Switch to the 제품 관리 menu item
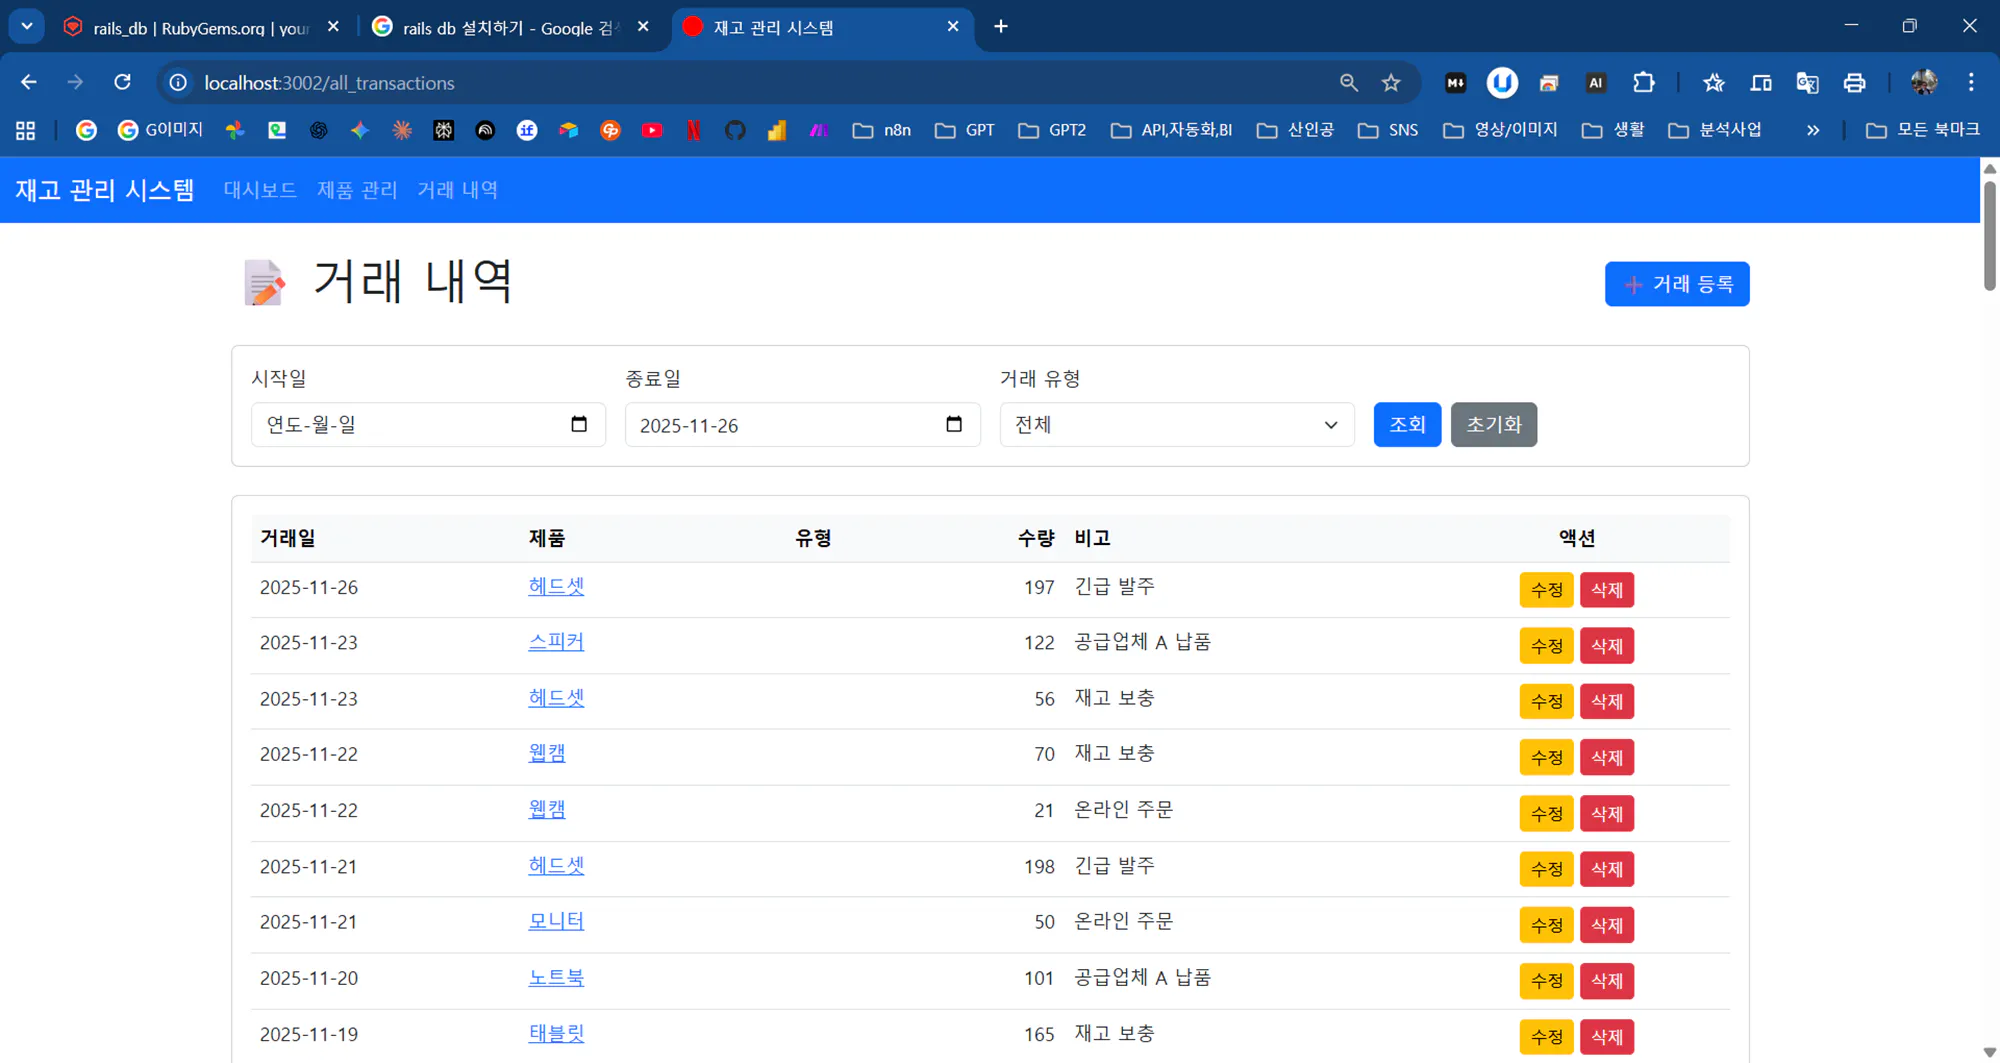The width and height of the screenshot is (2000, 1063). pos(356,190)
